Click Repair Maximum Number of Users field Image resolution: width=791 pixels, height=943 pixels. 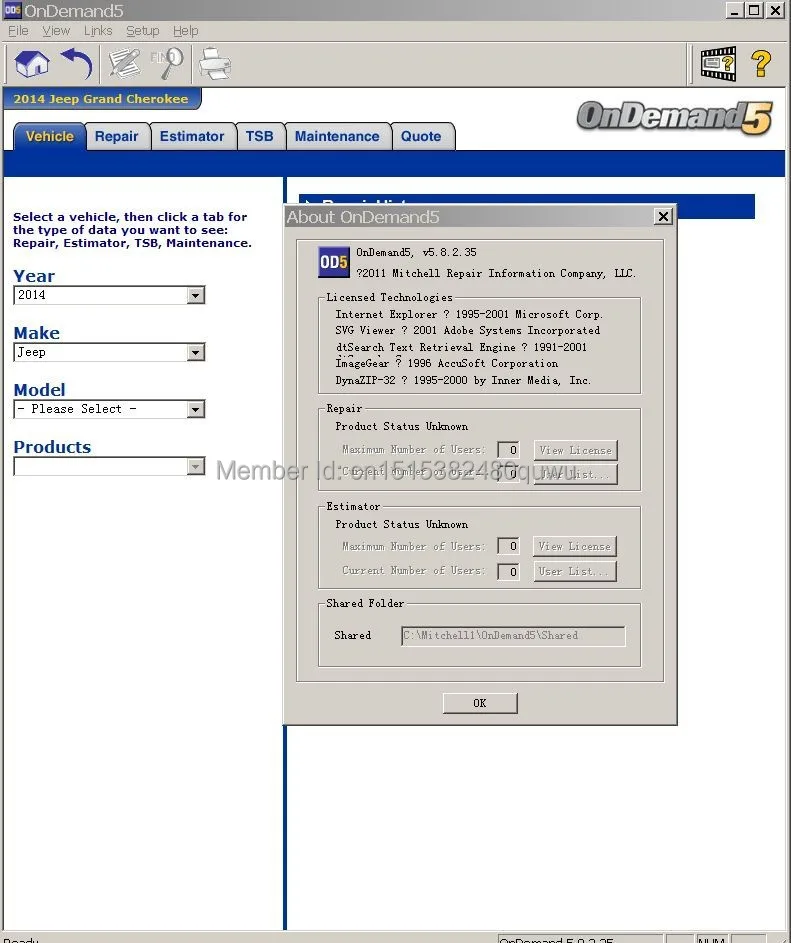coord(508,450)
